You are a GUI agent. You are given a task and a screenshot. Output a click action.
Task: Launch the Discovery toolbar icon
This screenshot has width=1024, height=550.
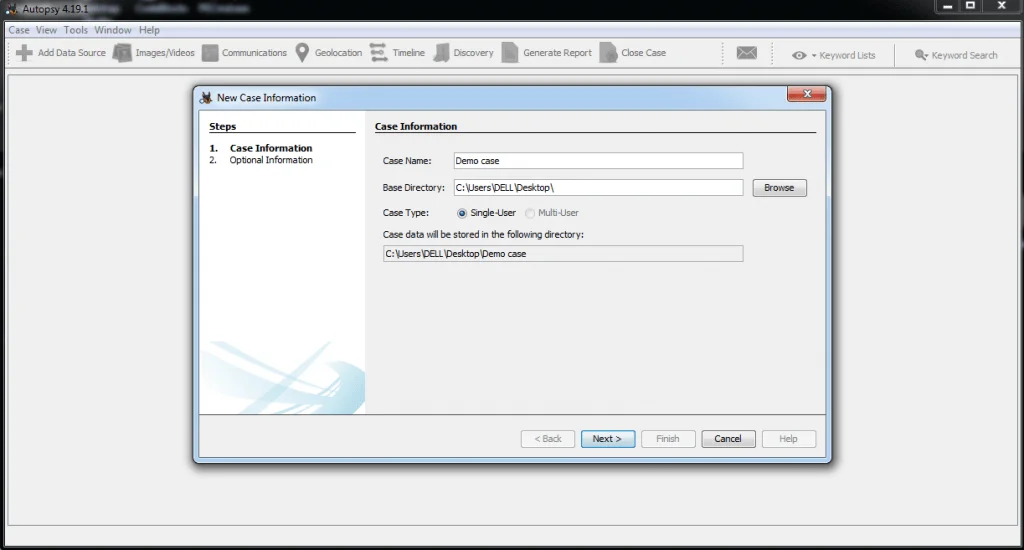(x=441, y=53)
